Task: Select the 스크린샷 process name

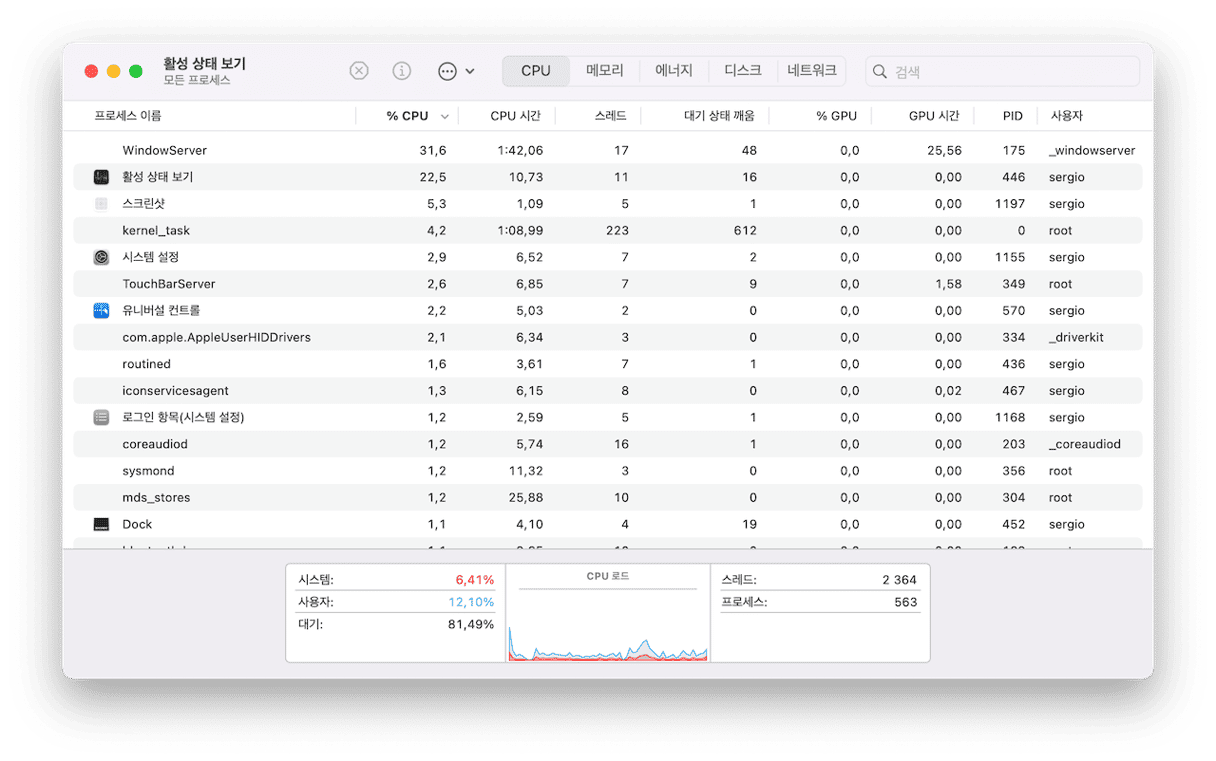Action: click(143, 204)
